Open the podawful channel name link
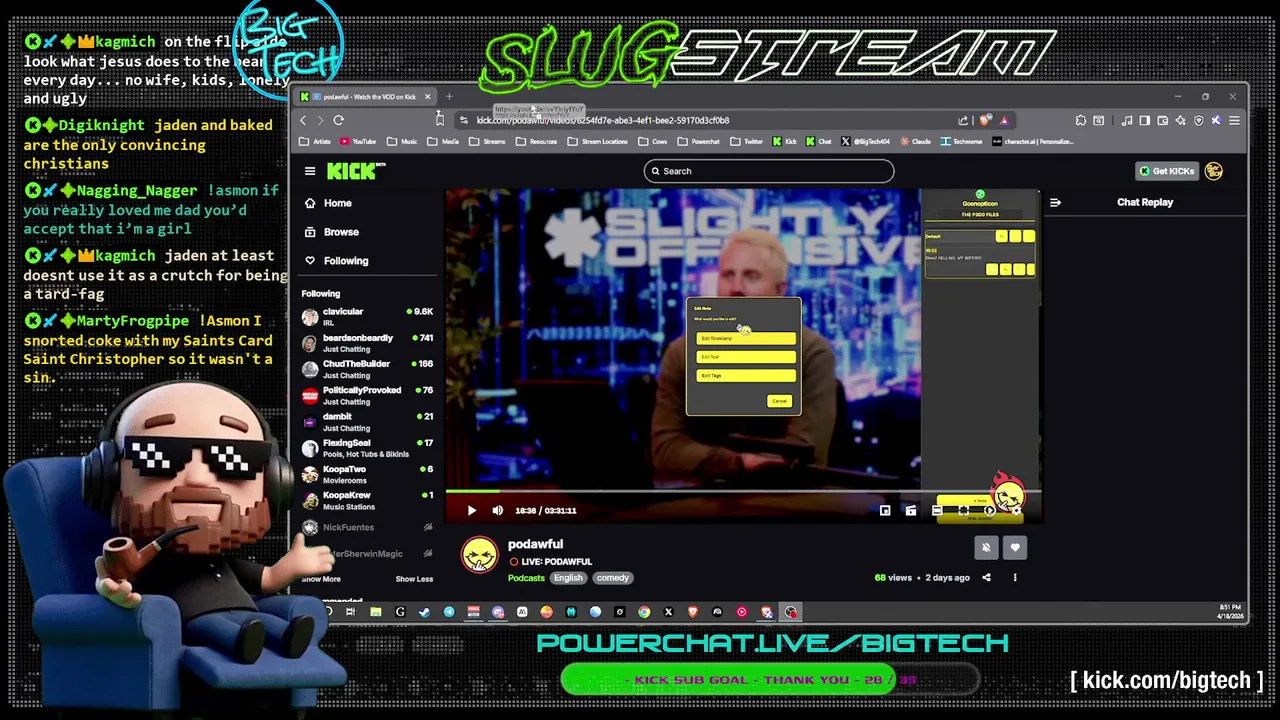1280x720 pixels. [x=535, y=545]
